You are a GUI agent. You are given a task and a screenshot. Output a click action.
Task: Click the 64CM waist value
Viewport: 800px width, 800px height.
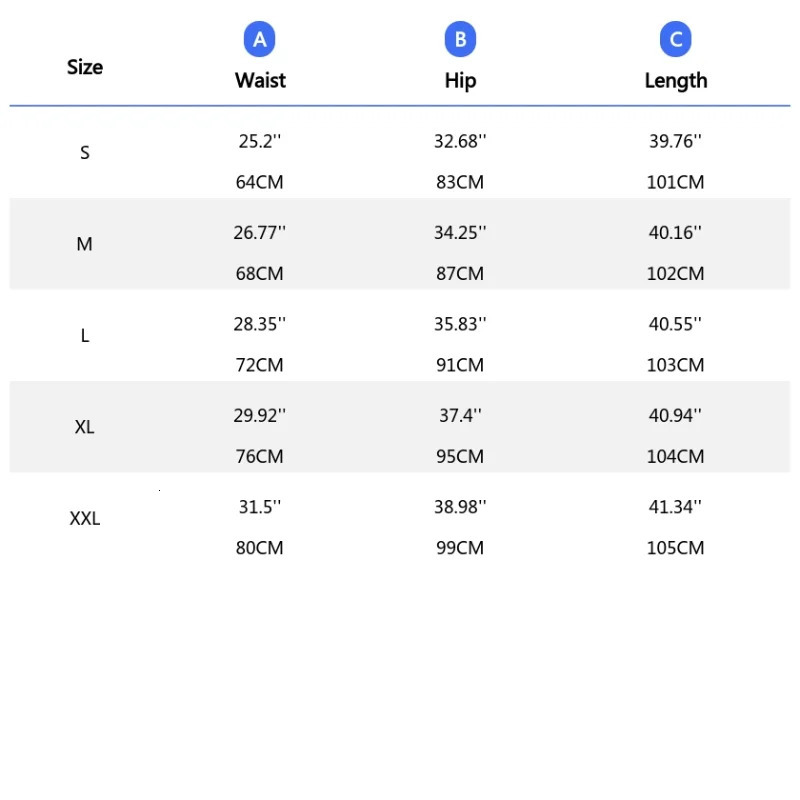[x=260, y=182]
